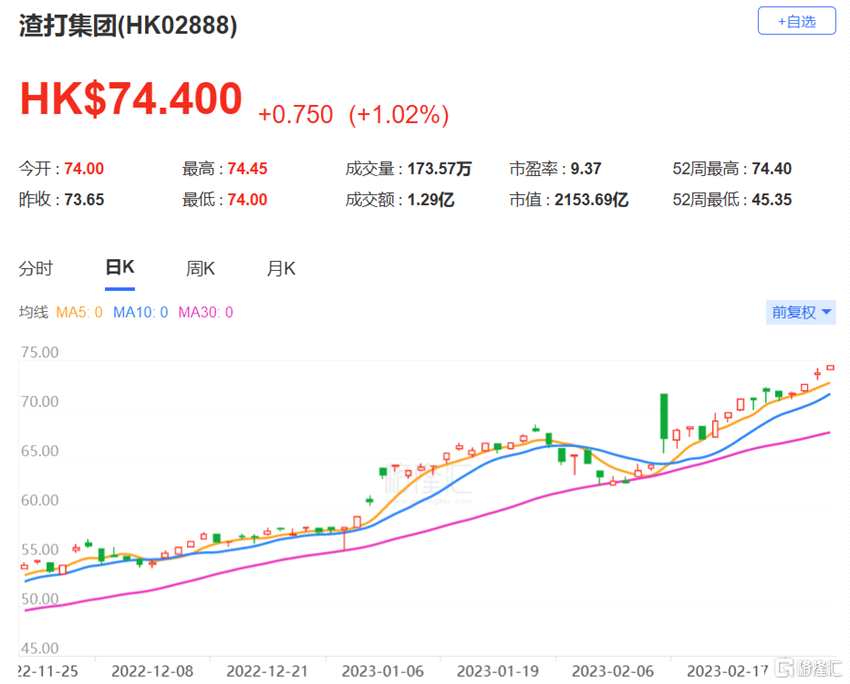Screen dimensions: 850x684
Task: Click the +0.750 change value
Action: (295, 114)
